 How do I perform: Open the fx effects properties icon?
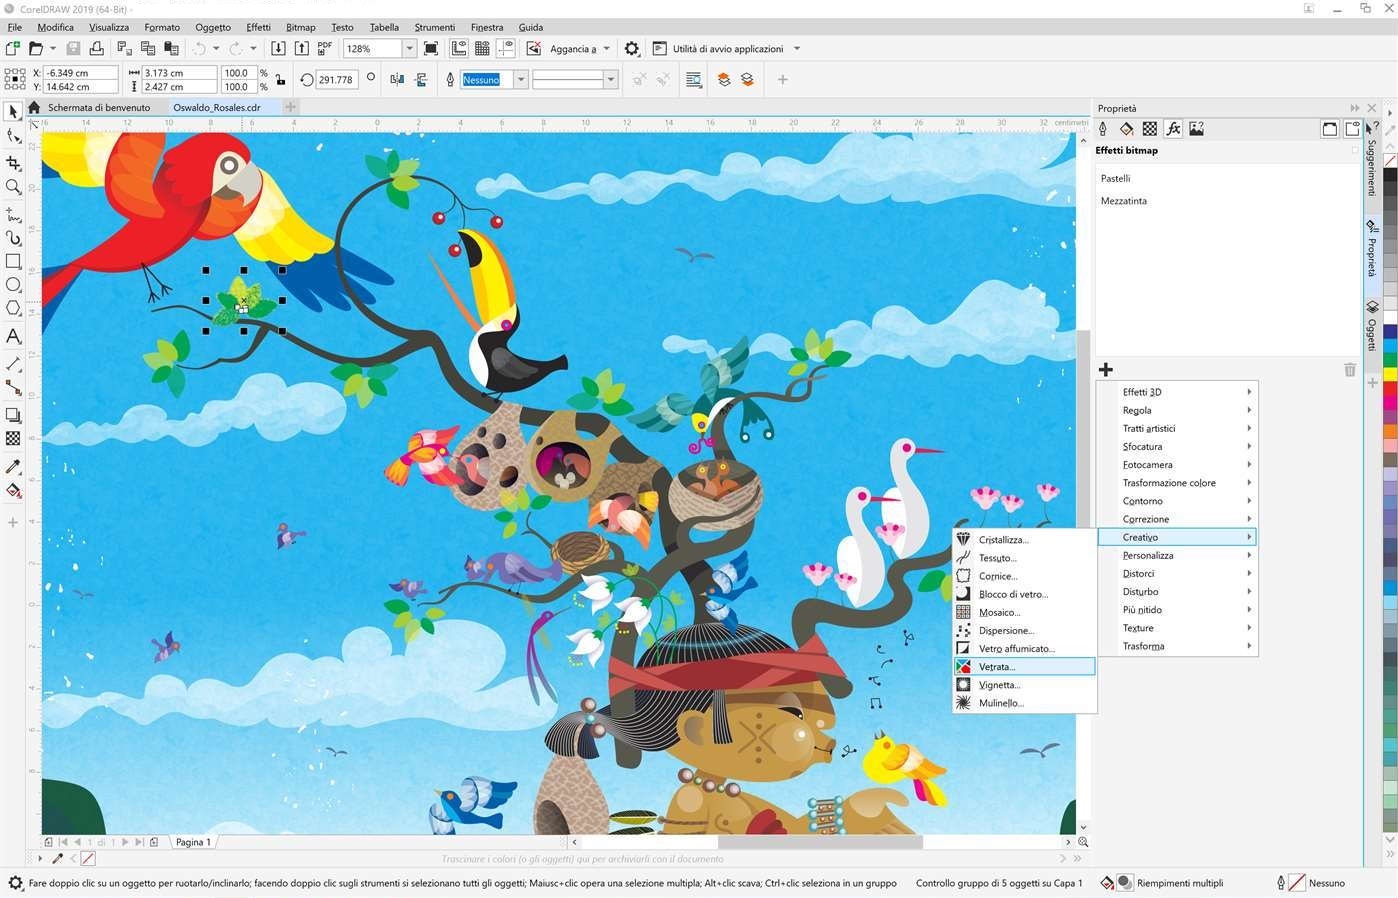(1173, 129)
